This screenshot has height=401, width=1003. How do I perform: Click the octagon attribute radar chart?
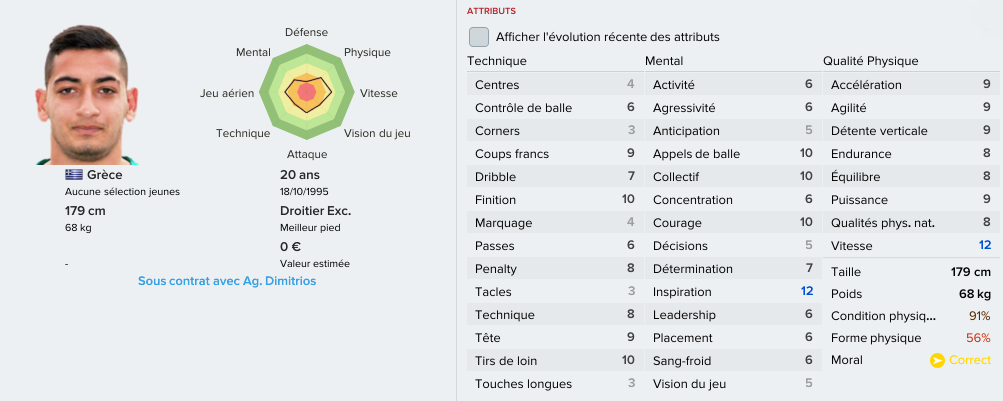point(307,92)
